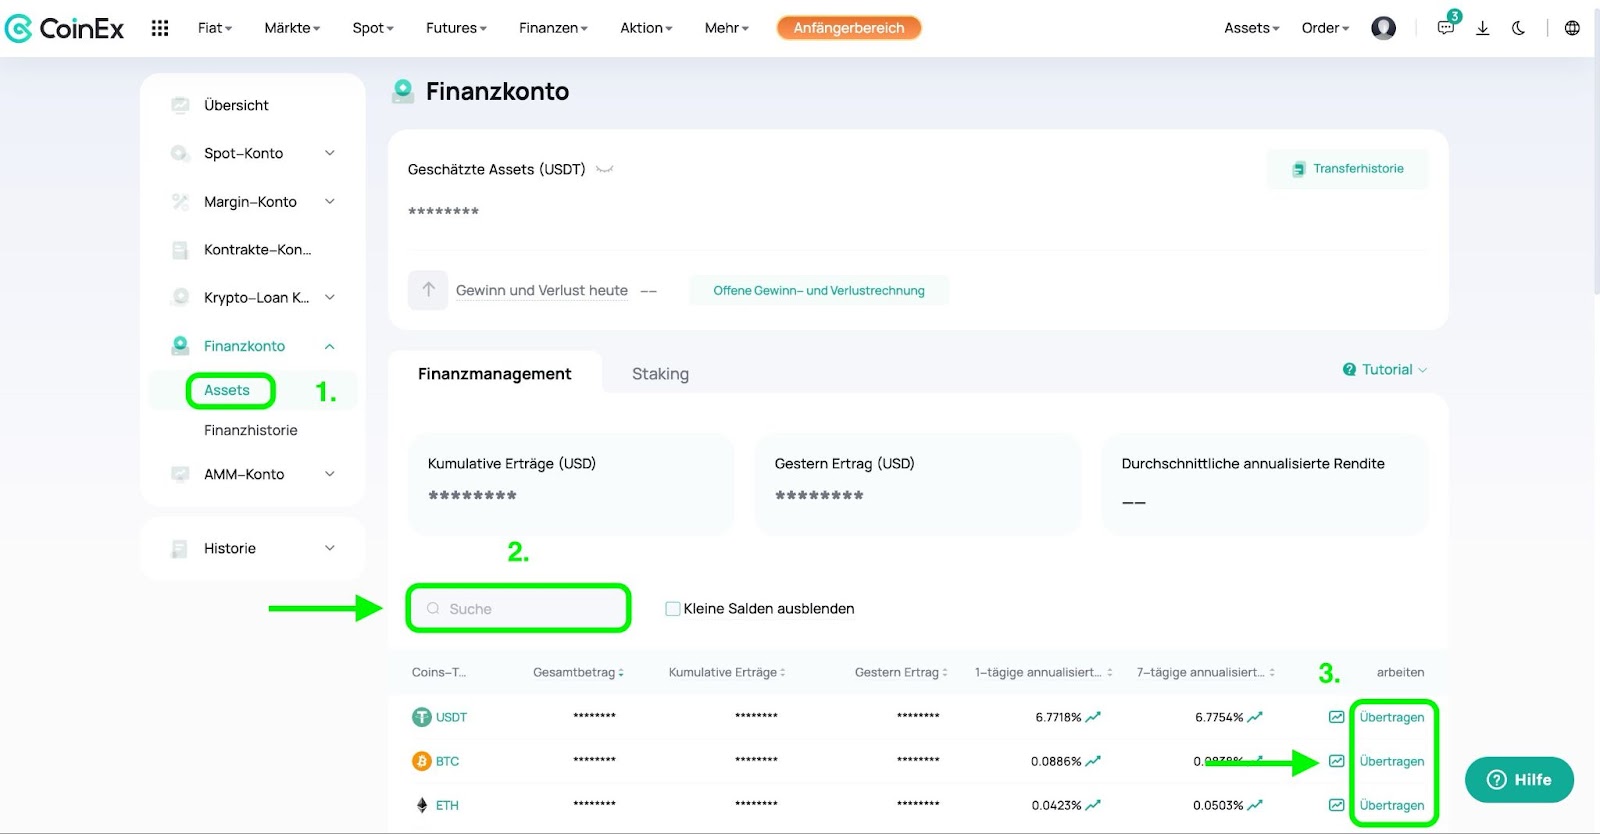Image resolution: width=1600 pixels, height=834 pixels.
Task: Click into the Suche search field
Action: (518, 608)
